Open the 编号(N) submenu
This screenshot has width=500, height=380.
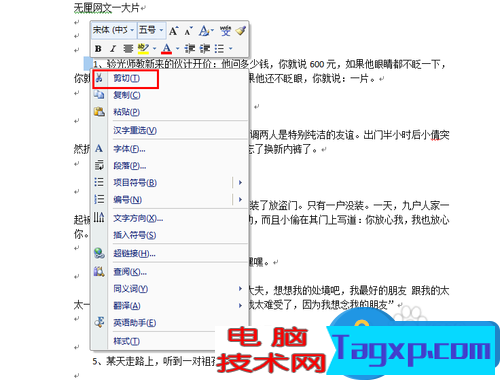(x=170, y=200)
